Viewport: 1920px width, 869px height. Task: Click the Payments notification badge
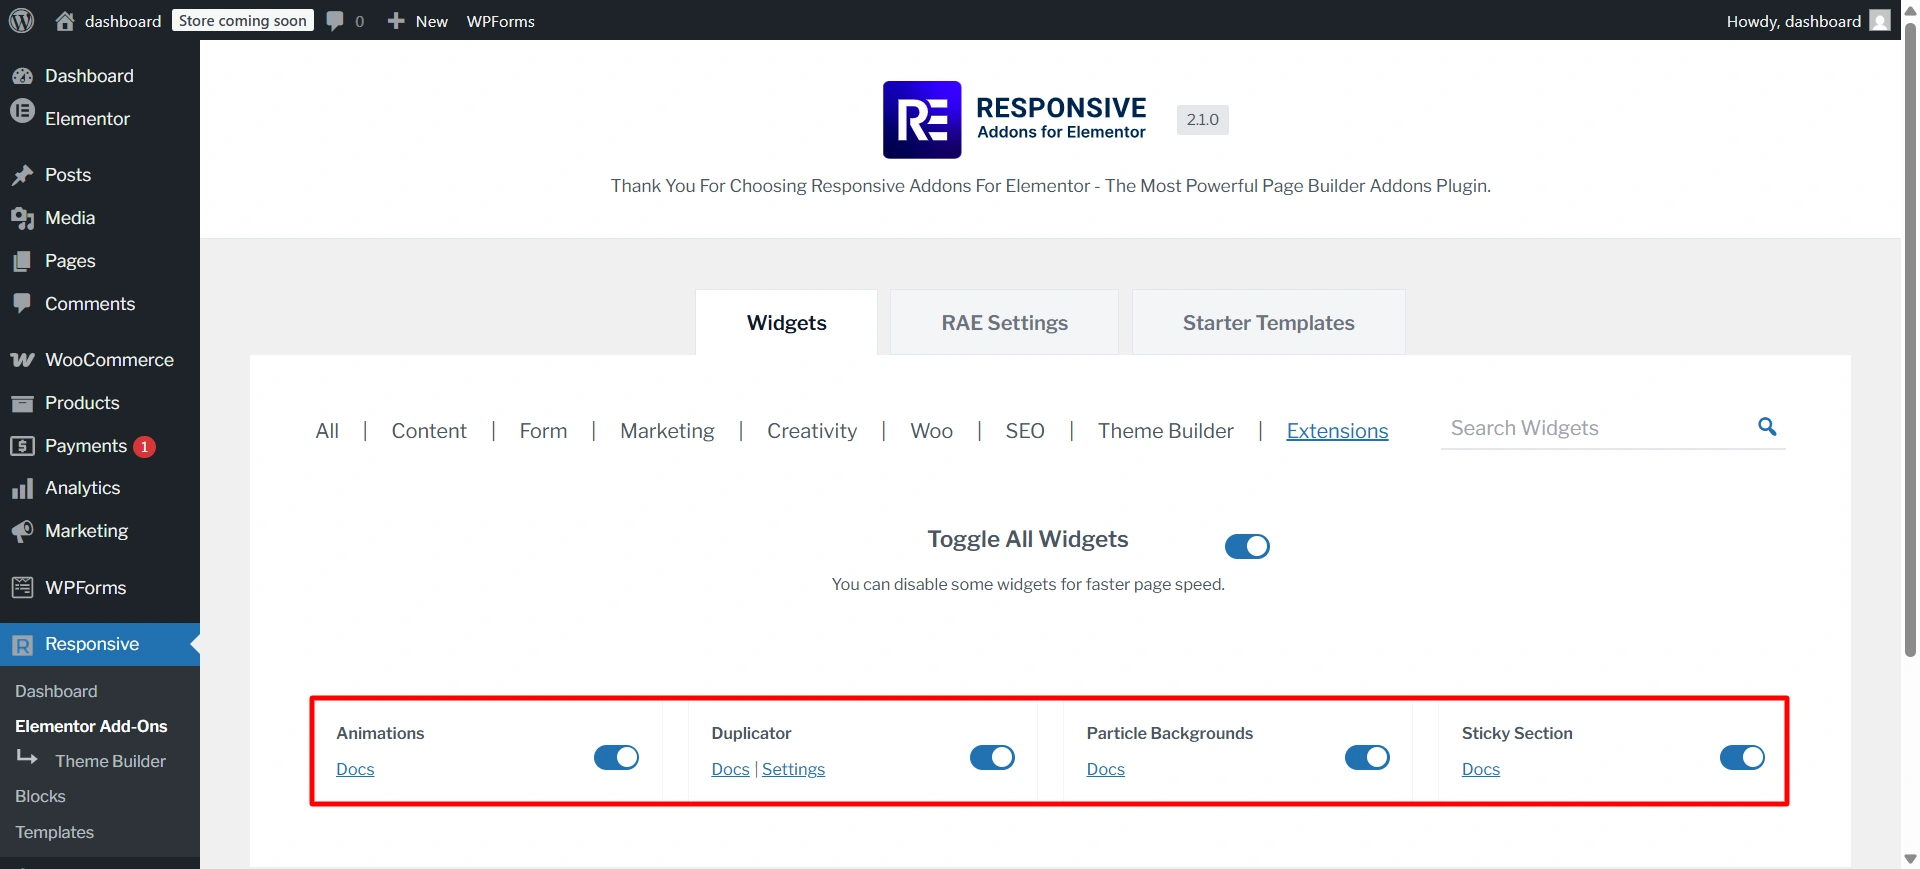tap(144, 447)
